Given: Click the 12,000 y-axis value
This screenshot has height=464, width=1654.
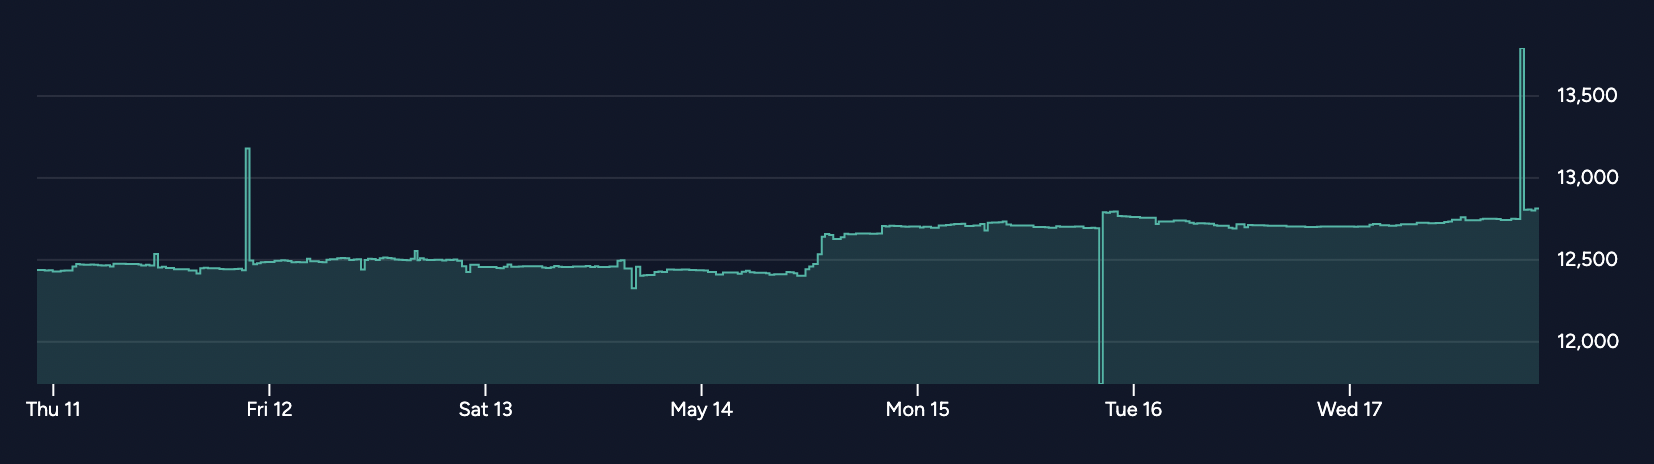Looking at the screenshot, I should 1587,342.
